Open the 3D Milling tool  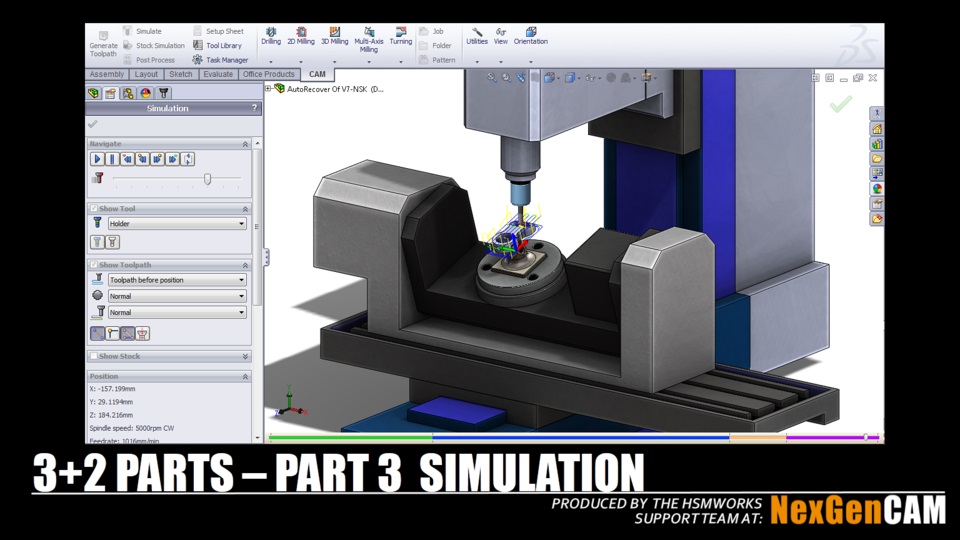click(334, 36)
